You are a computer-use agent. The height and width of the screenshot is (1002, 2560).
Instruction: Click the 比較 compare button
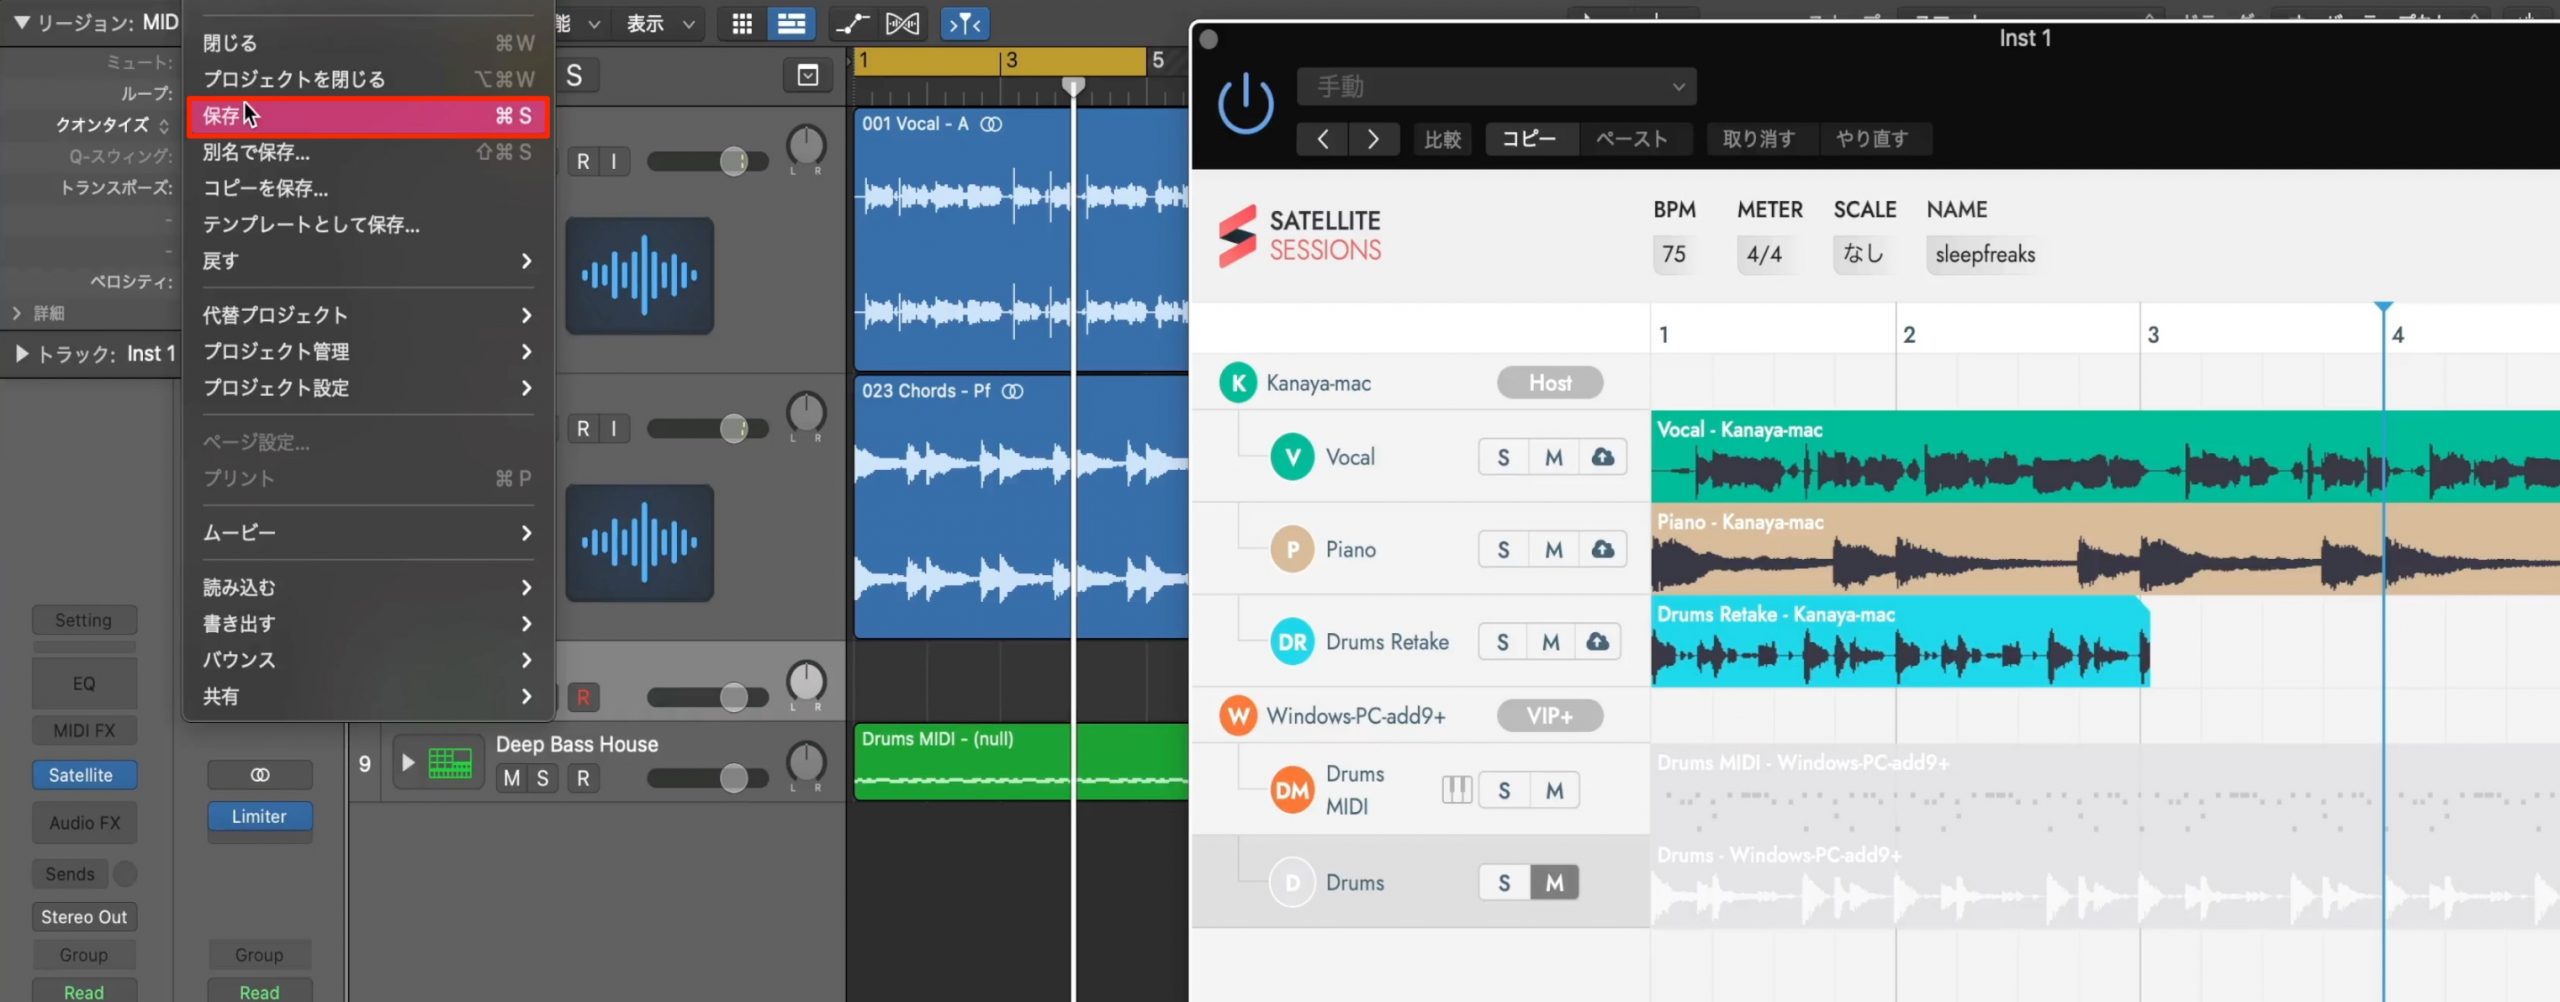tap(1442, 139)
